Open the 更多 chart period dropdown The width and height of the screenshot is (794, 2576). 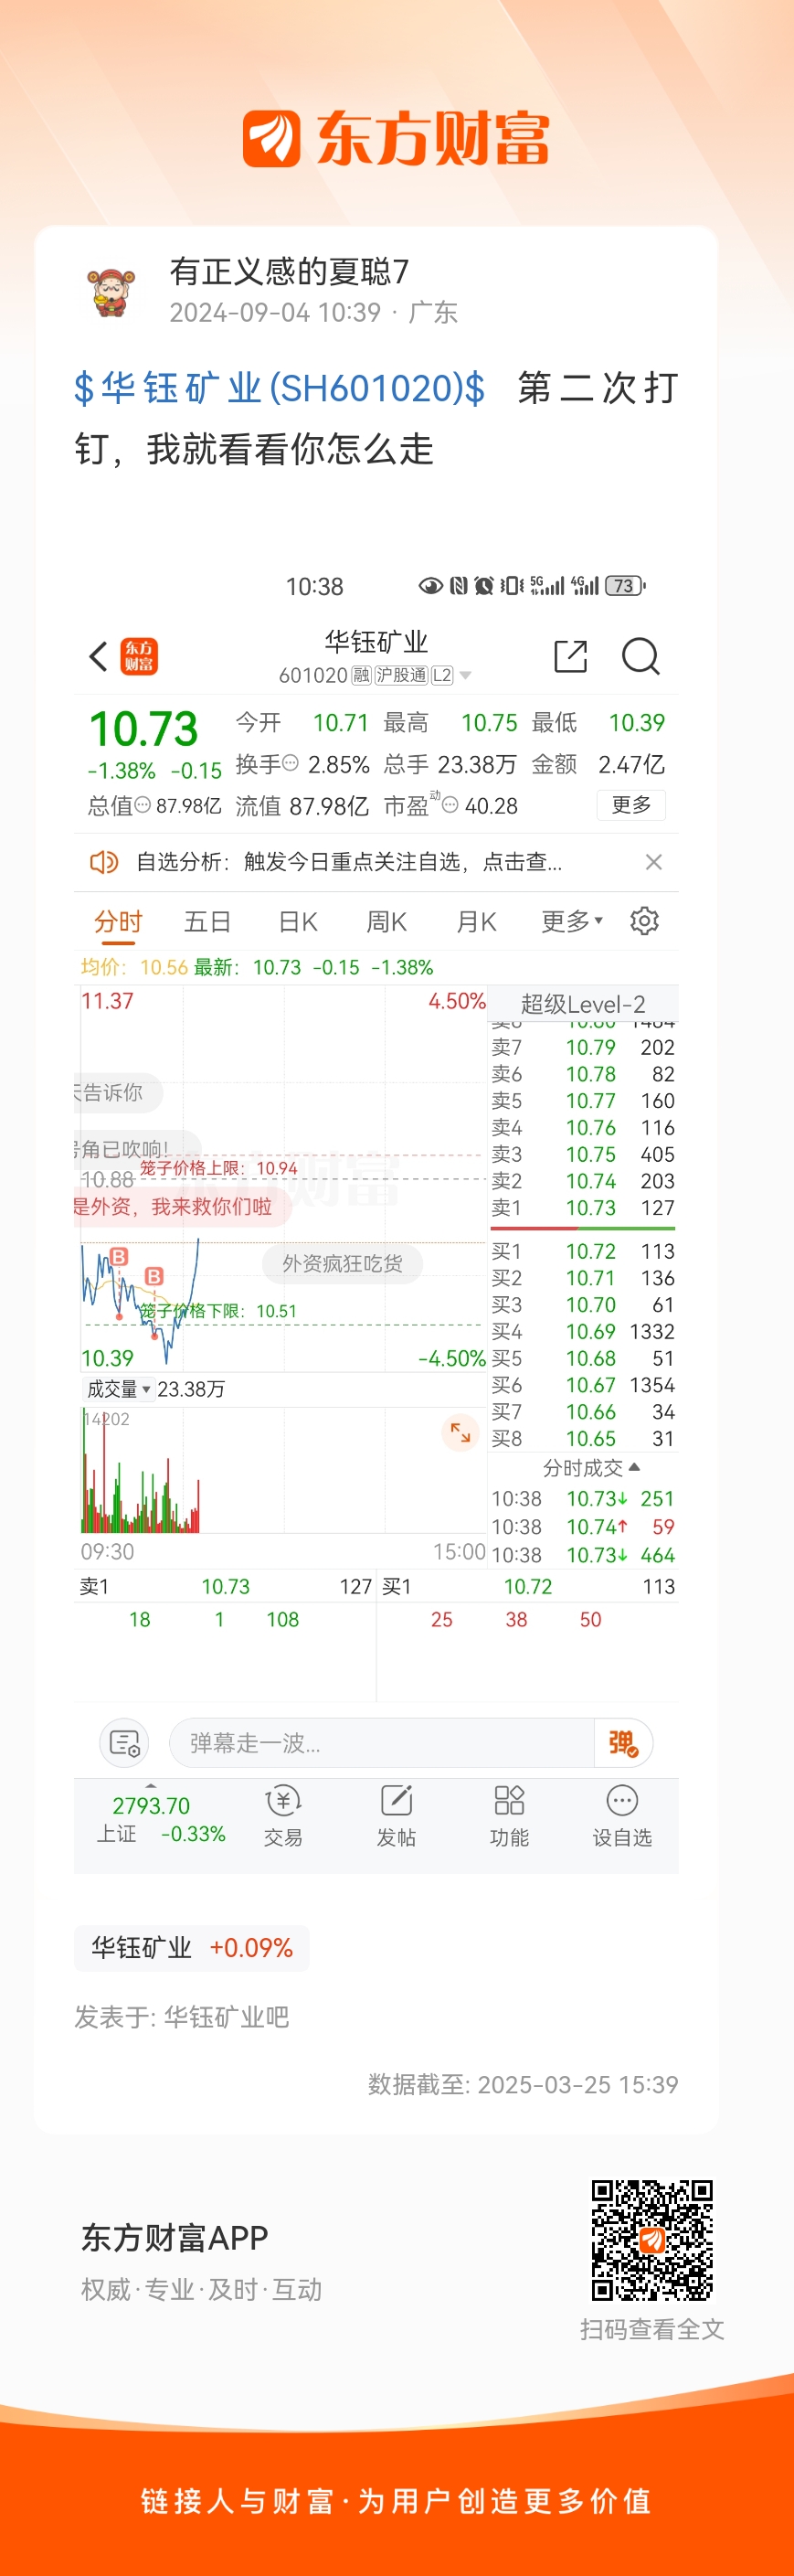pyautogui.click(x=572, y=921)
